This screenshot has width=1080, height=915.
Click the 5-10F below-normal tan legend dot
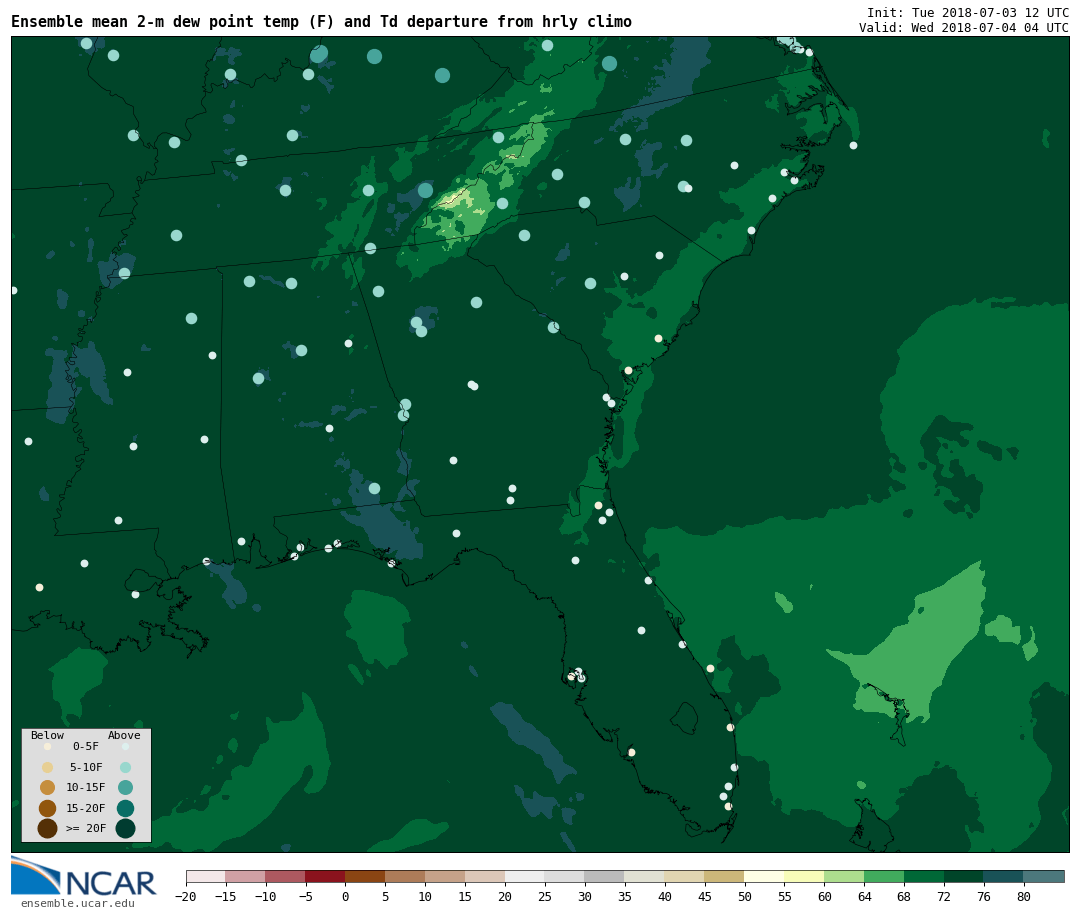(x=47, y=768)
